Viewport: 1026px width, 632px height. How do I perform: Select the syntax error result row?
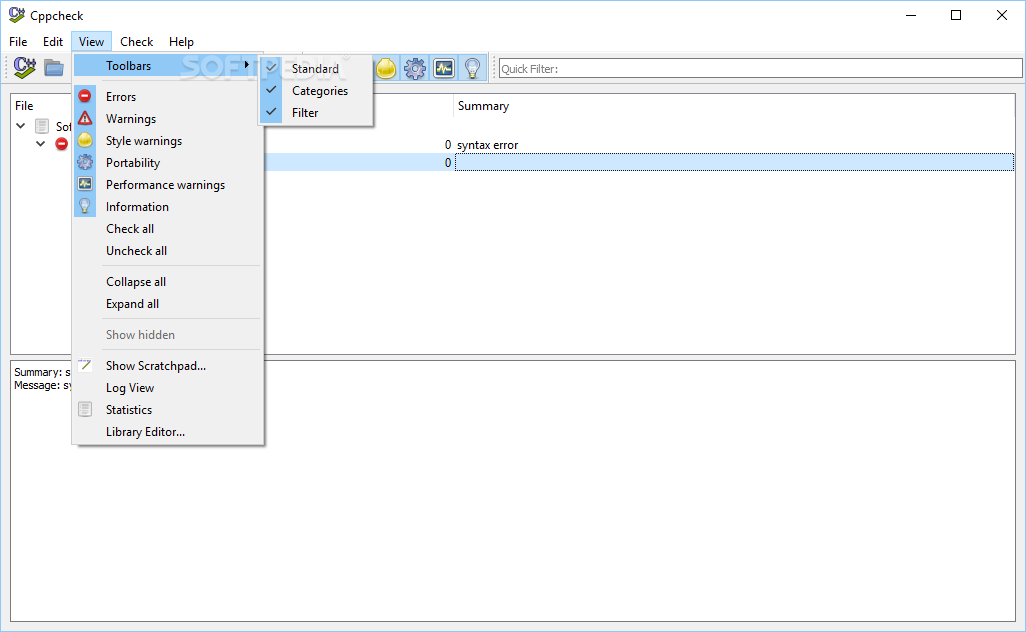click(487, 145)
